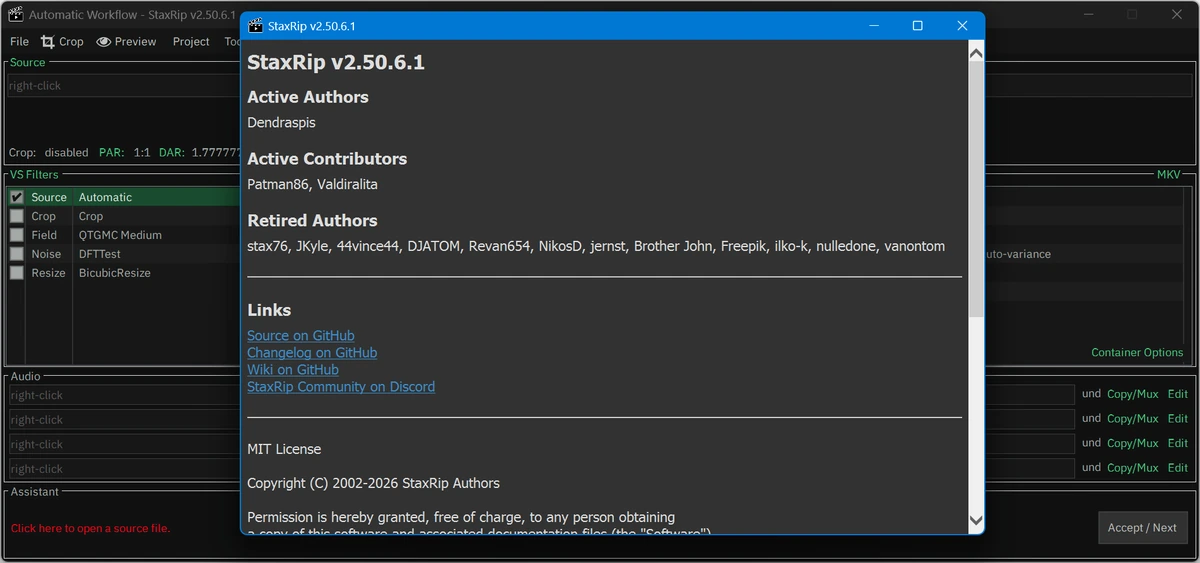Enable the Noise filter checkbox

point(17,254)
